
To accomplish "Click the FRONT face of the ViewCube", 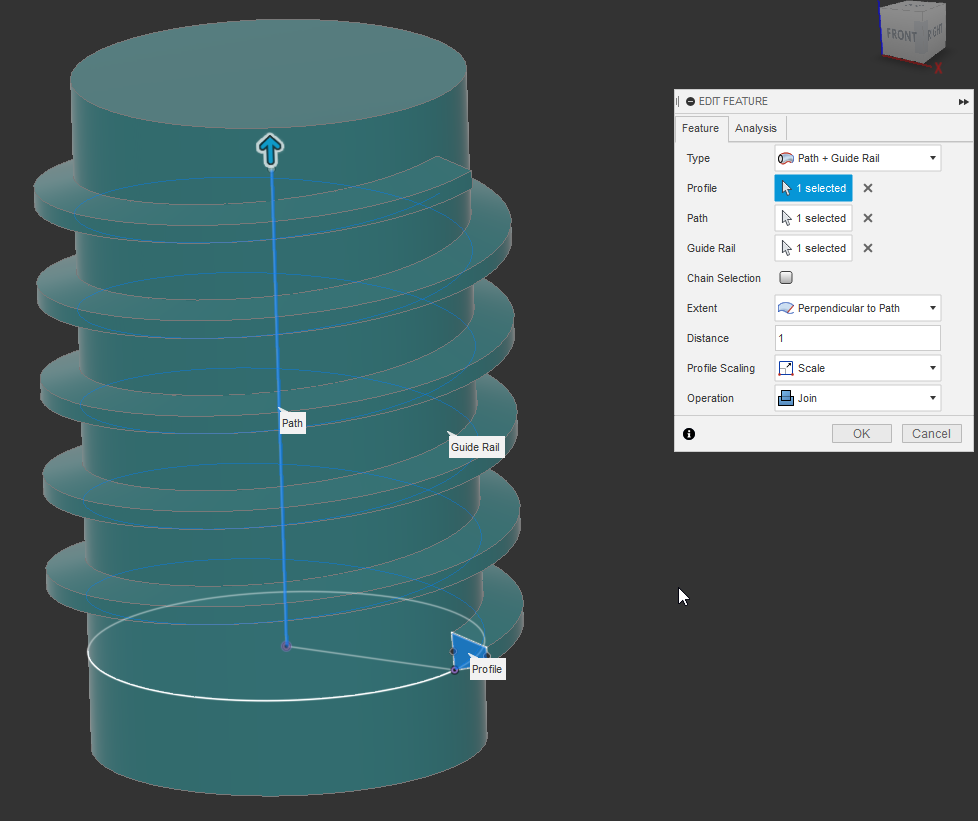I will pyautogui.click(x=901, y=34).
